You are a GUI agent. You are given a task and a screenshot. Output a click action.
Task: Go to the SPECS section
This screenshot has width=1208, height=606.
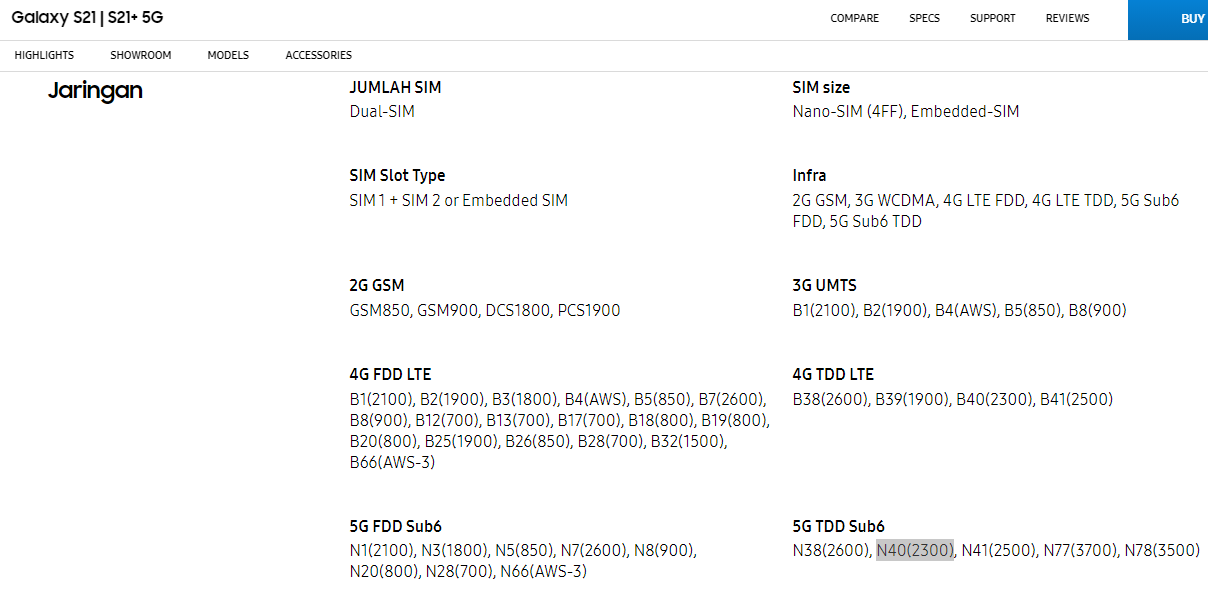click(x=924, y=19)
